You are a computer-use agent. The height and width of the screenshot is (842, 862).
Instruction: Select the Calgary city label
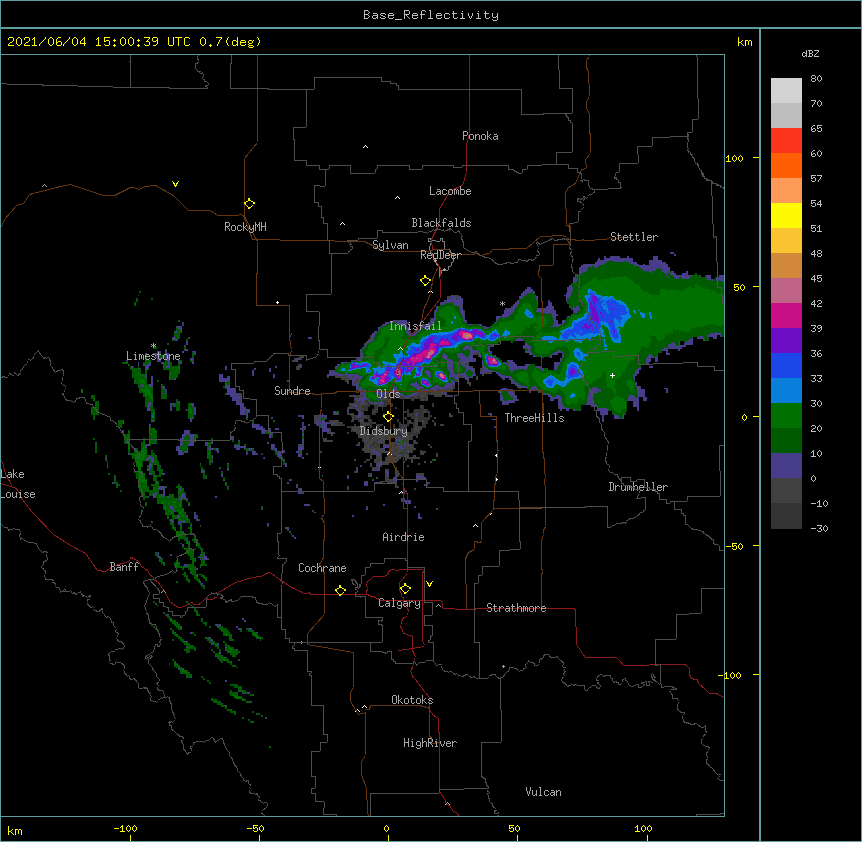click(x=399, y=603)
